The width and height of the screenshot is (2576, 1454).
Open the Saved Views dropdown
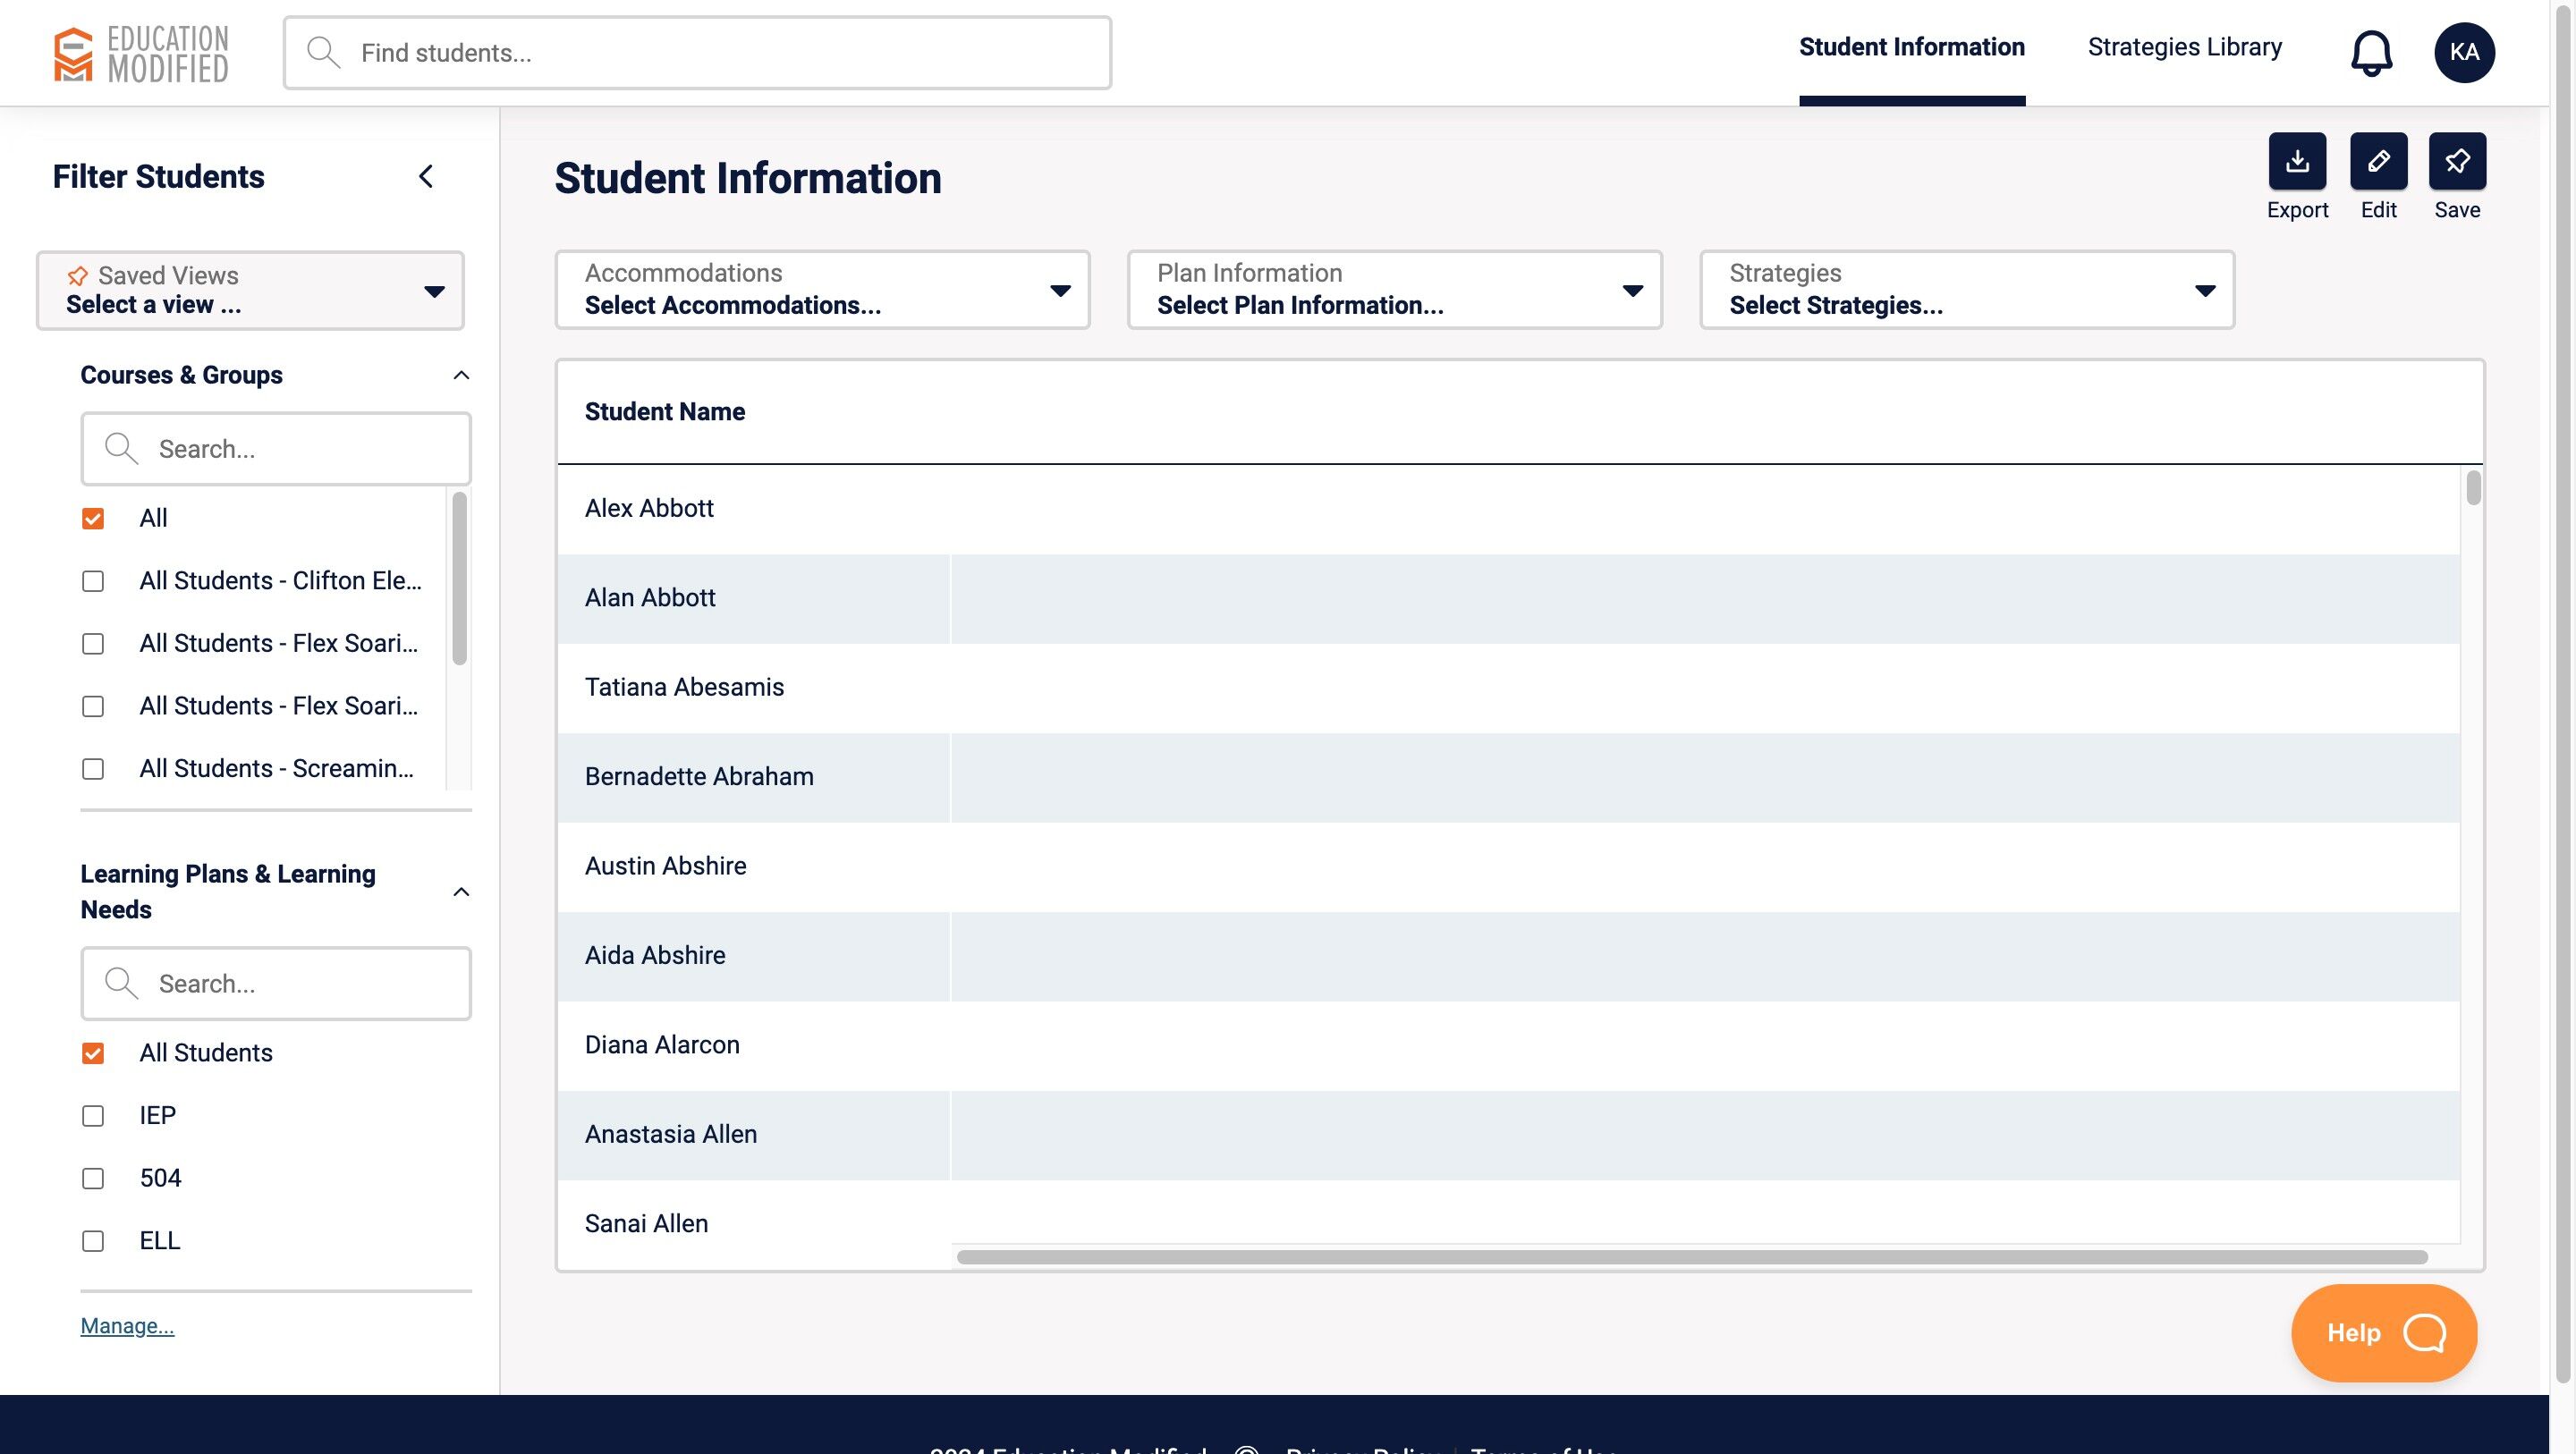point(250,290)
